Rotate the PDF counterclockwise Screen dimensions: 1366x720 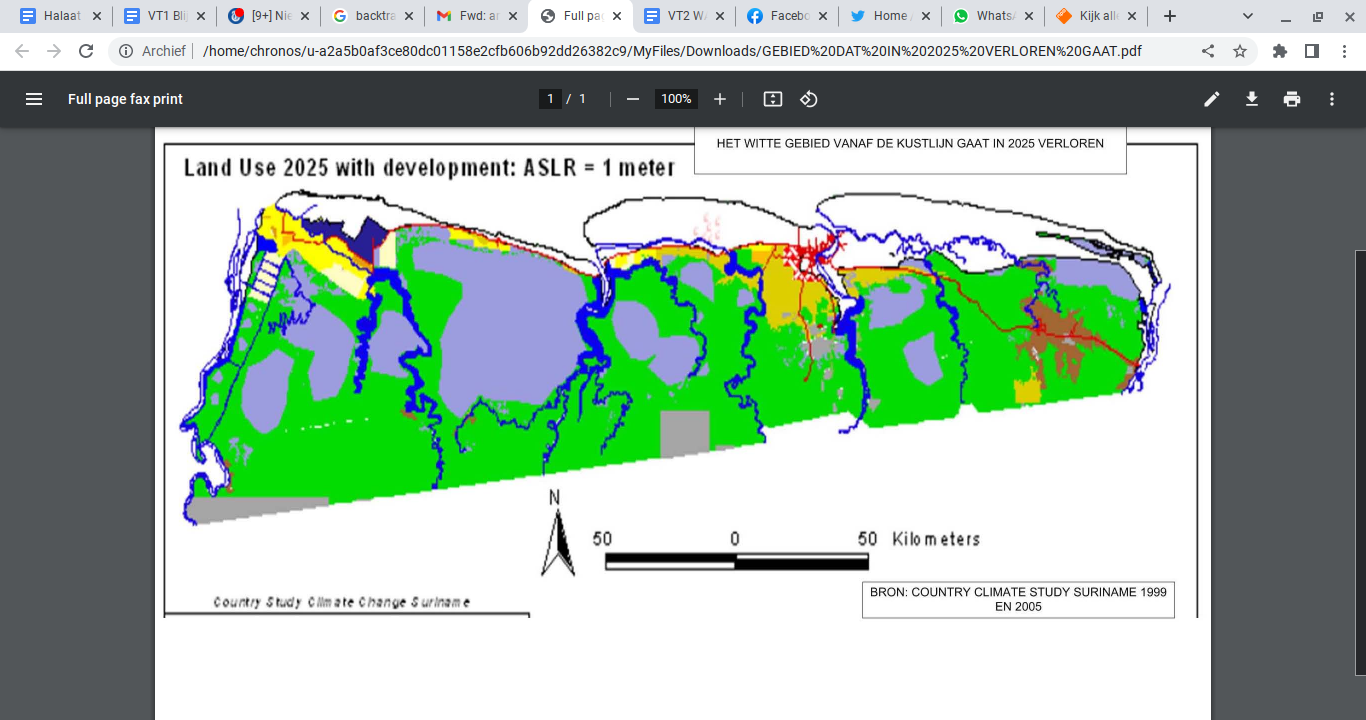(809, 99)
